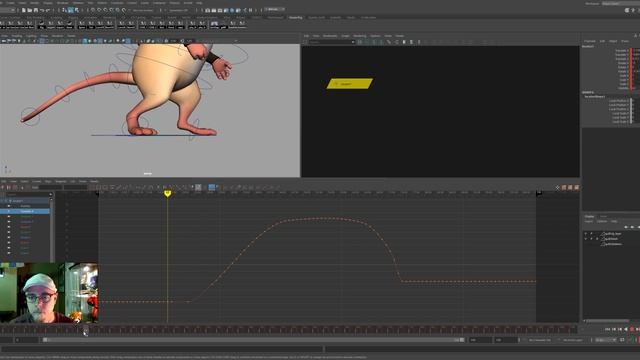Select the yellow node in Node Editor

(350, 84)
